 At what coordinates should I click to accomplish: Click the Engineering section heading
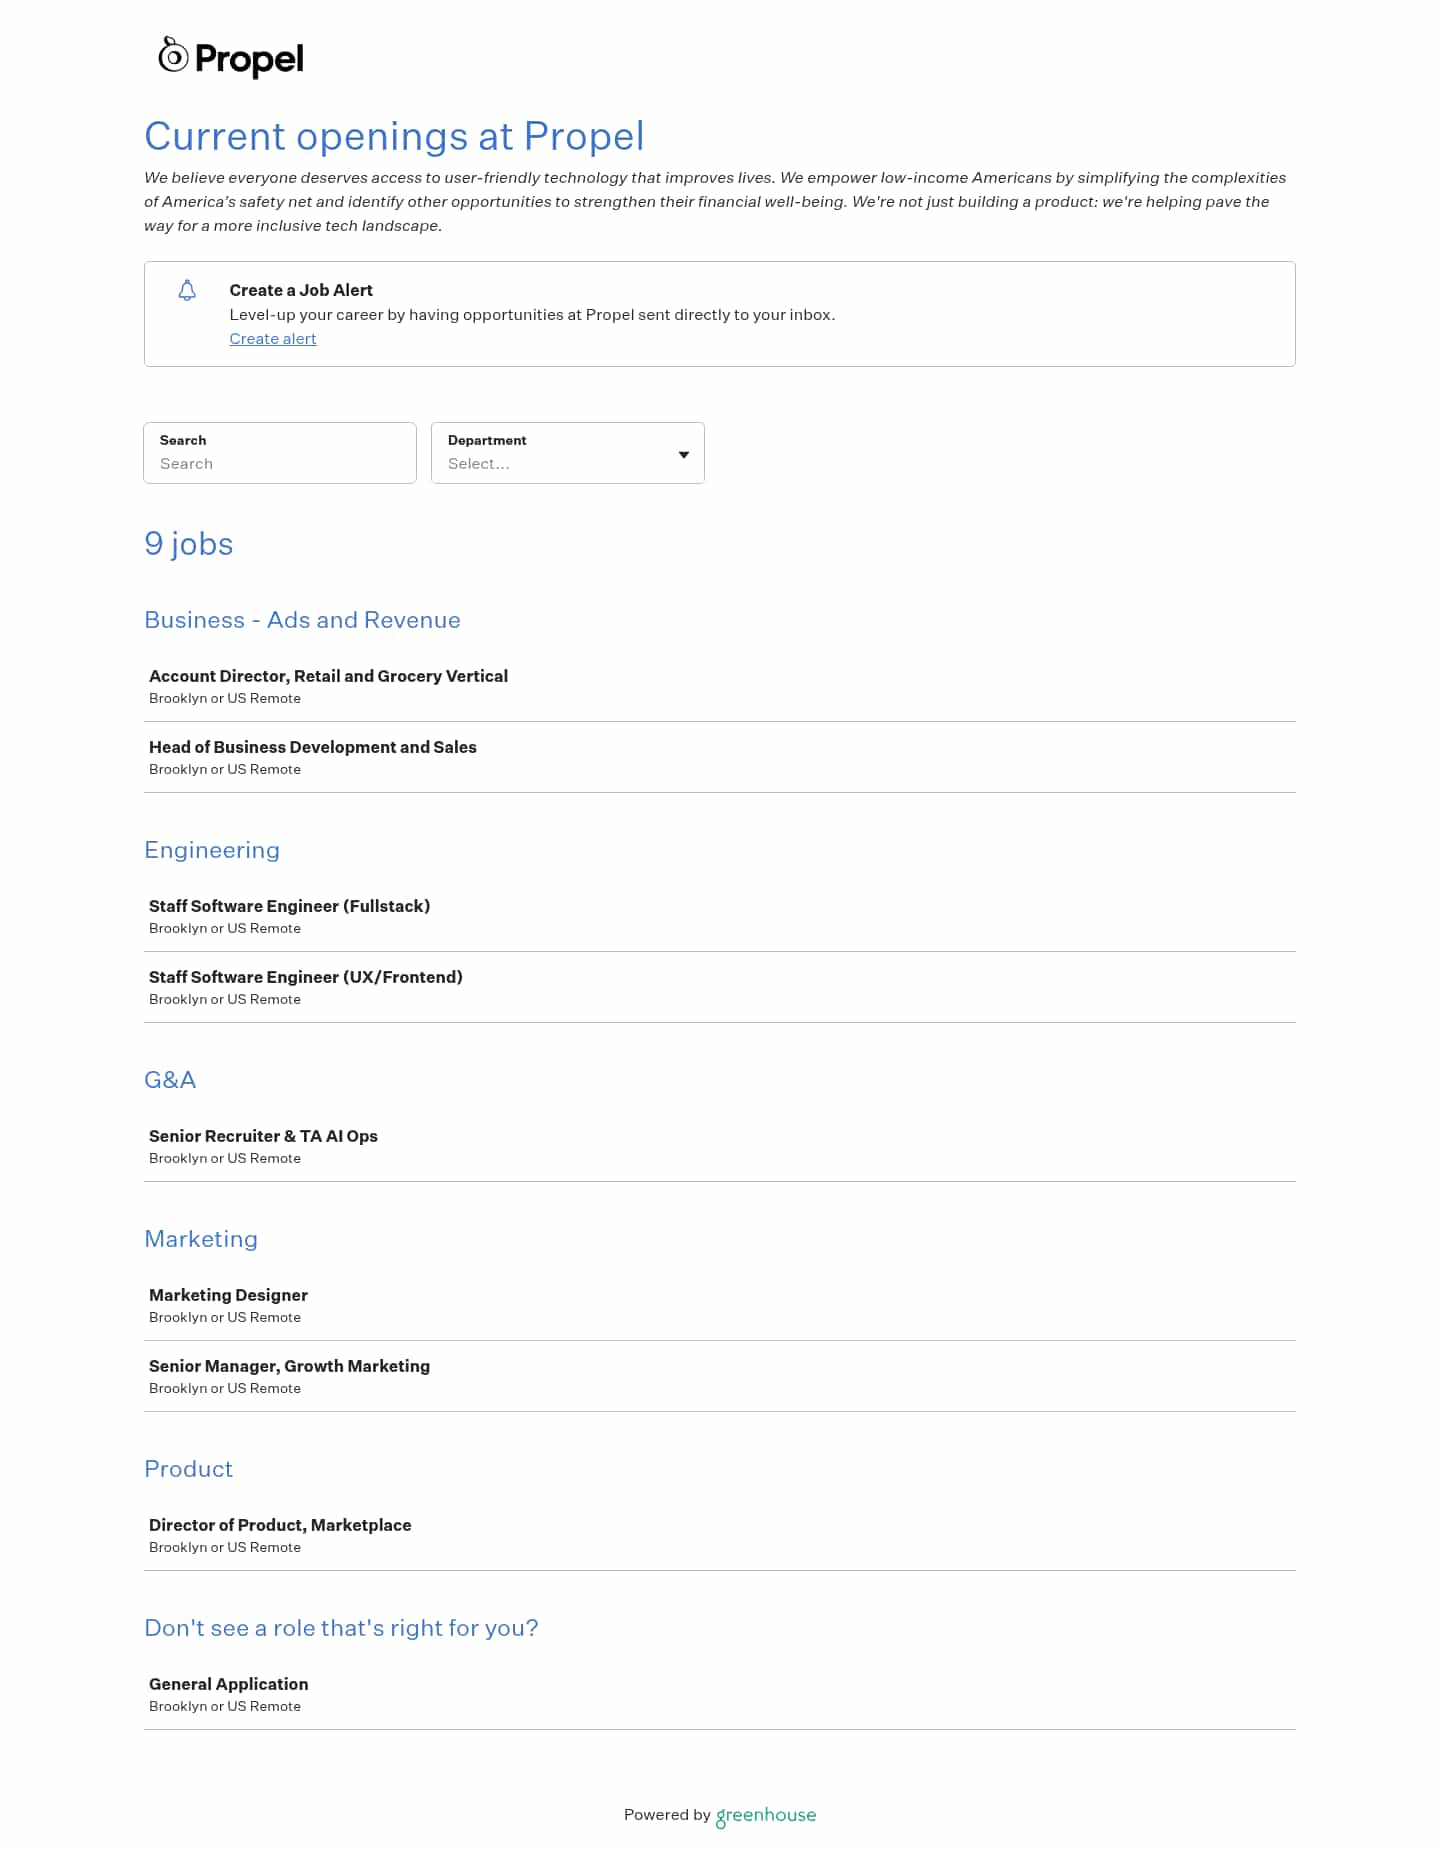pos(212,850)
